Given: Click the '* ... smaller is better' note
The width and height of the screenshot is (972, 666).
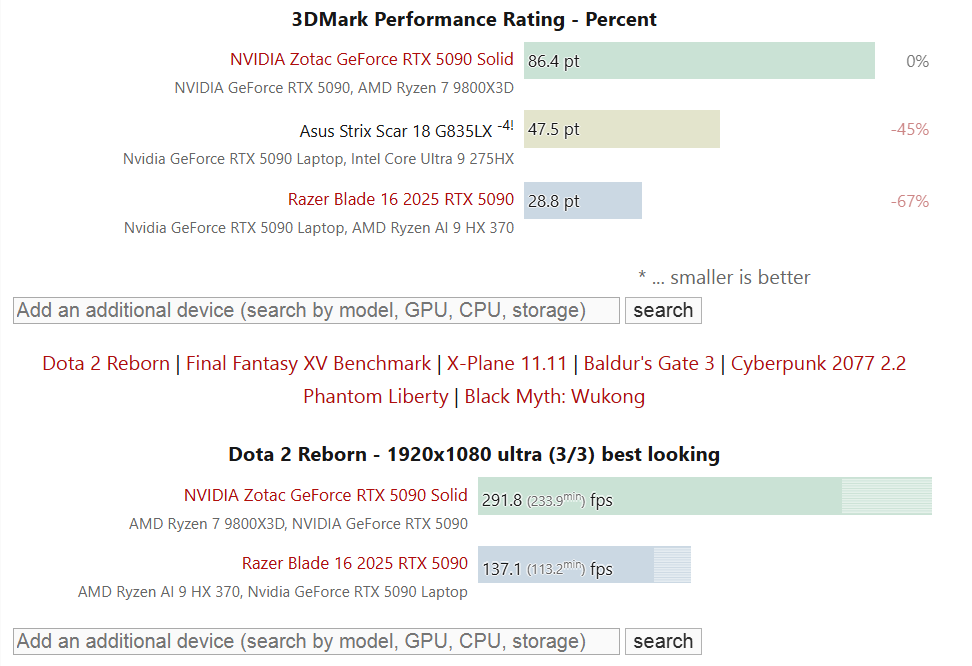Looking at the screenshot, I should pos(725,277).
